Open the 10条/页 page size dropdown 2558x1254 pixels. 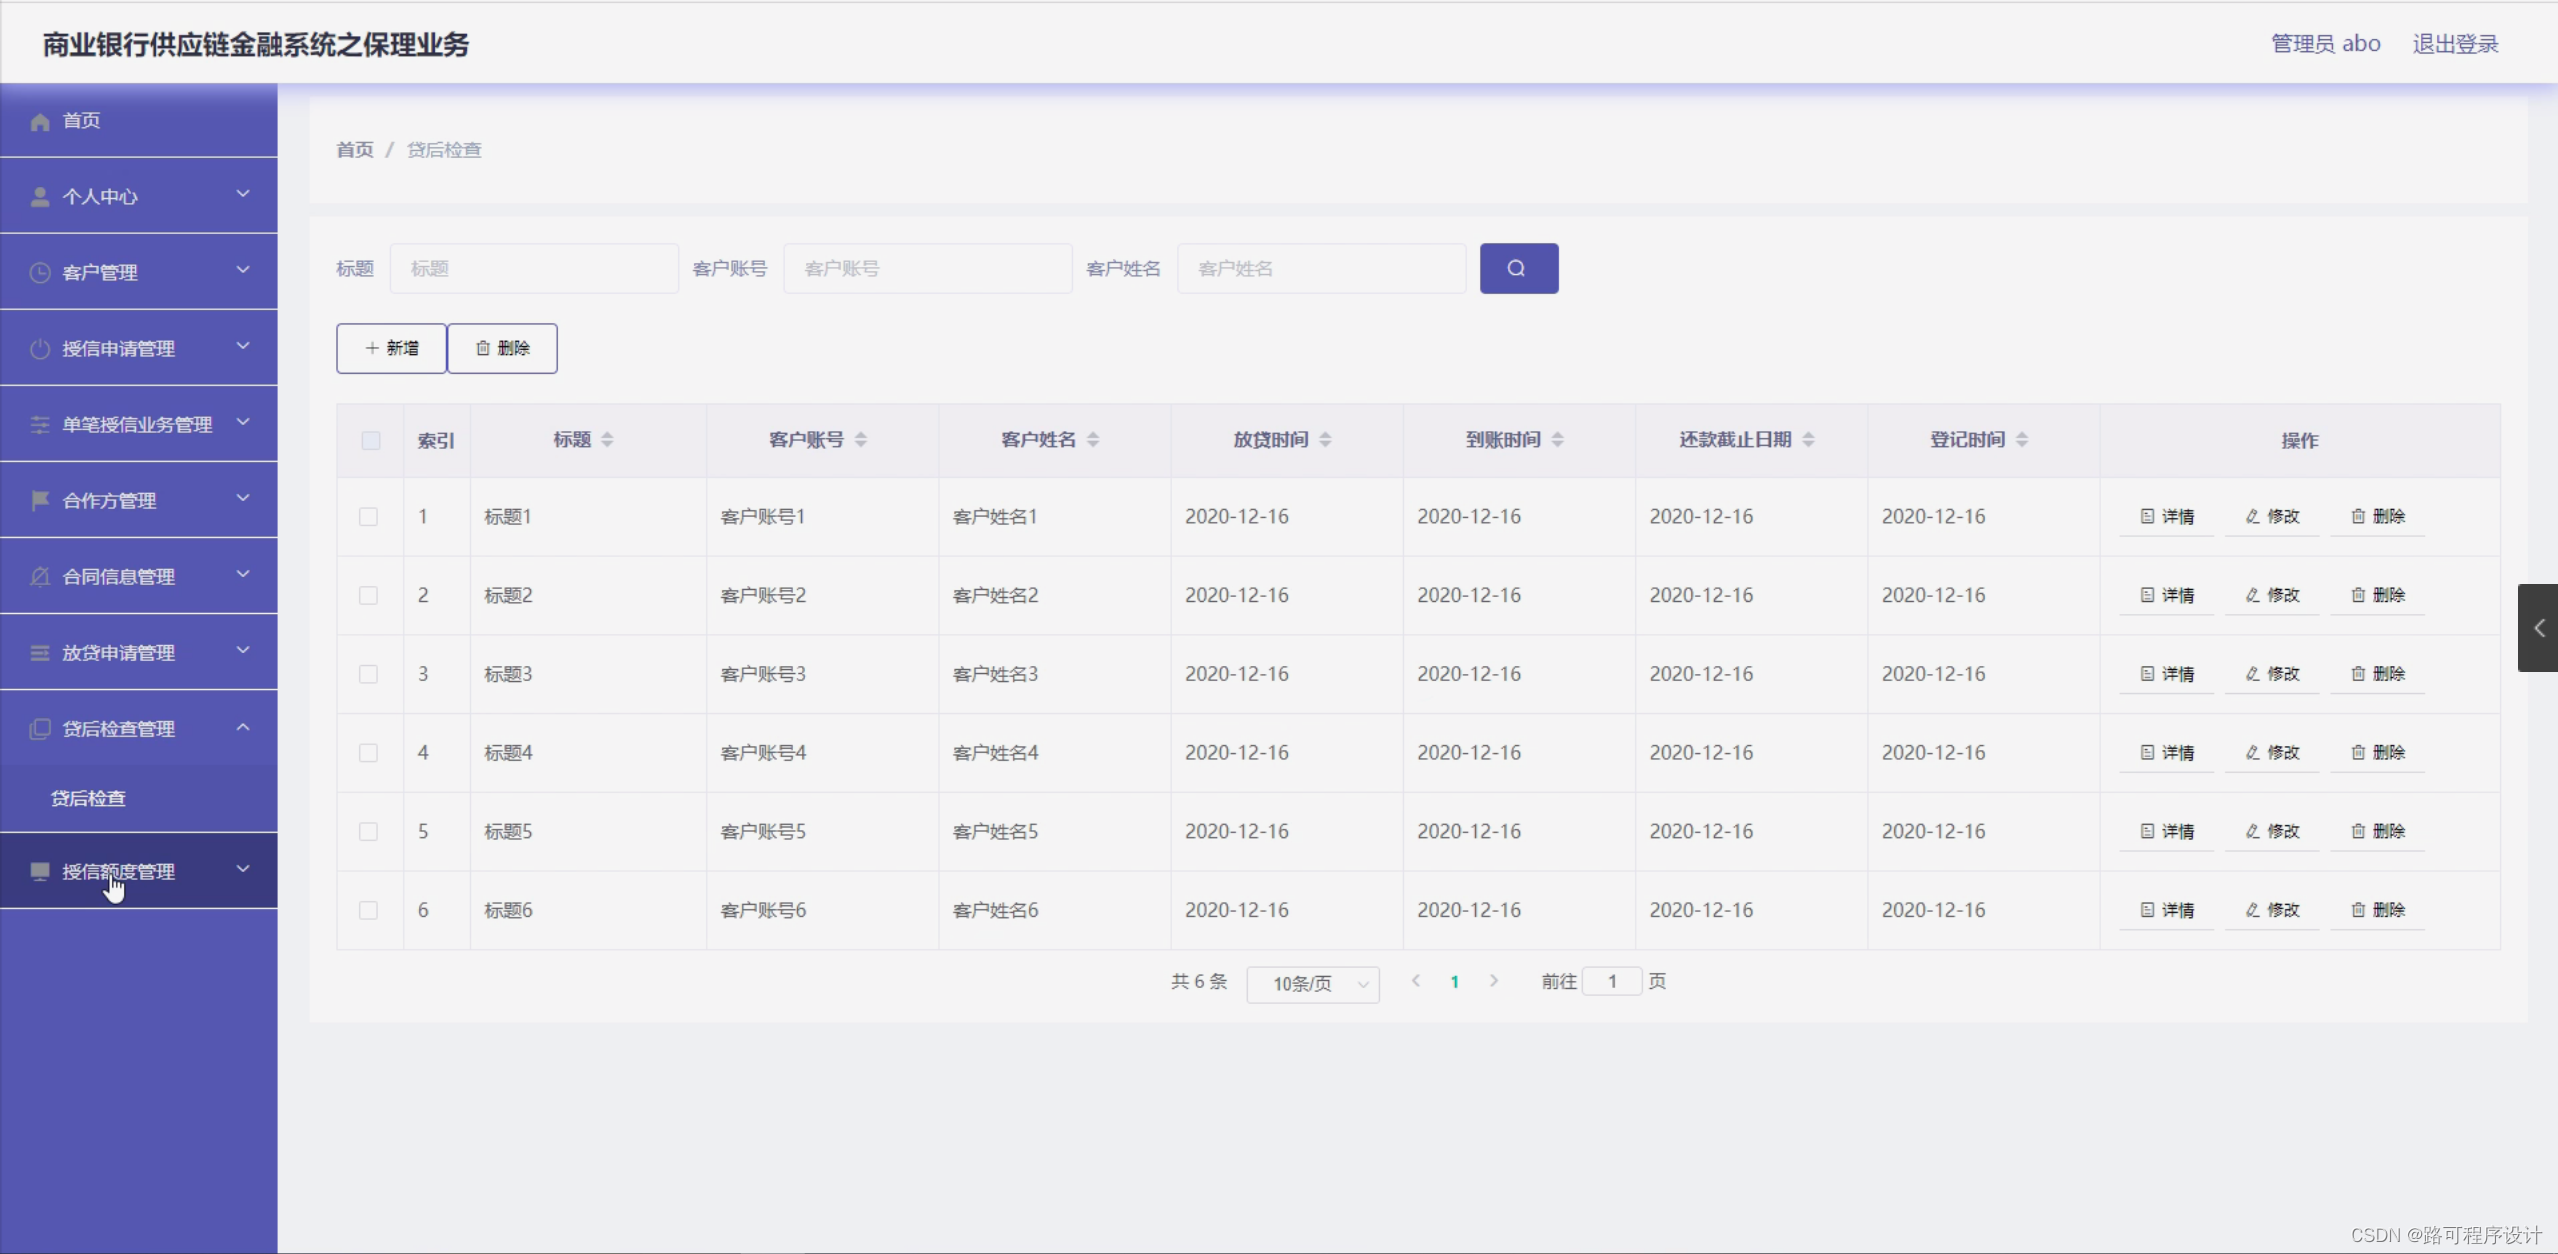pyautogui.click(x=1312, y=984)
